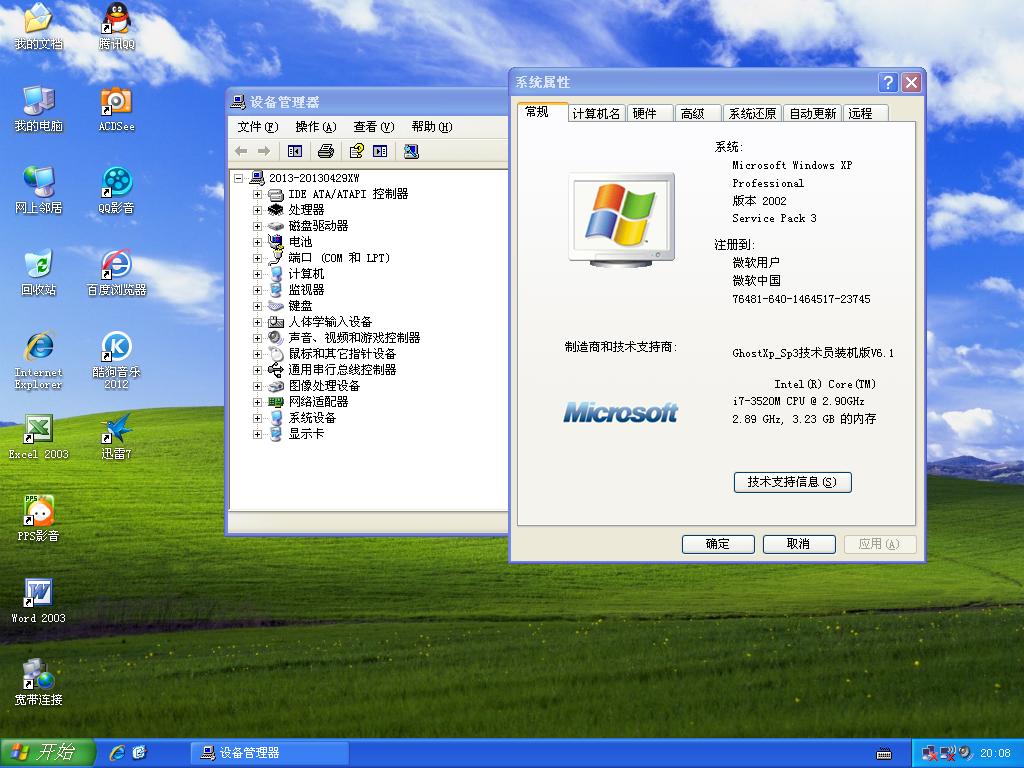Image resolution: width=1024 pixels, height=768 pixels.
Task: Open the 查看(V) menu
Action: (x=374, y=127)
